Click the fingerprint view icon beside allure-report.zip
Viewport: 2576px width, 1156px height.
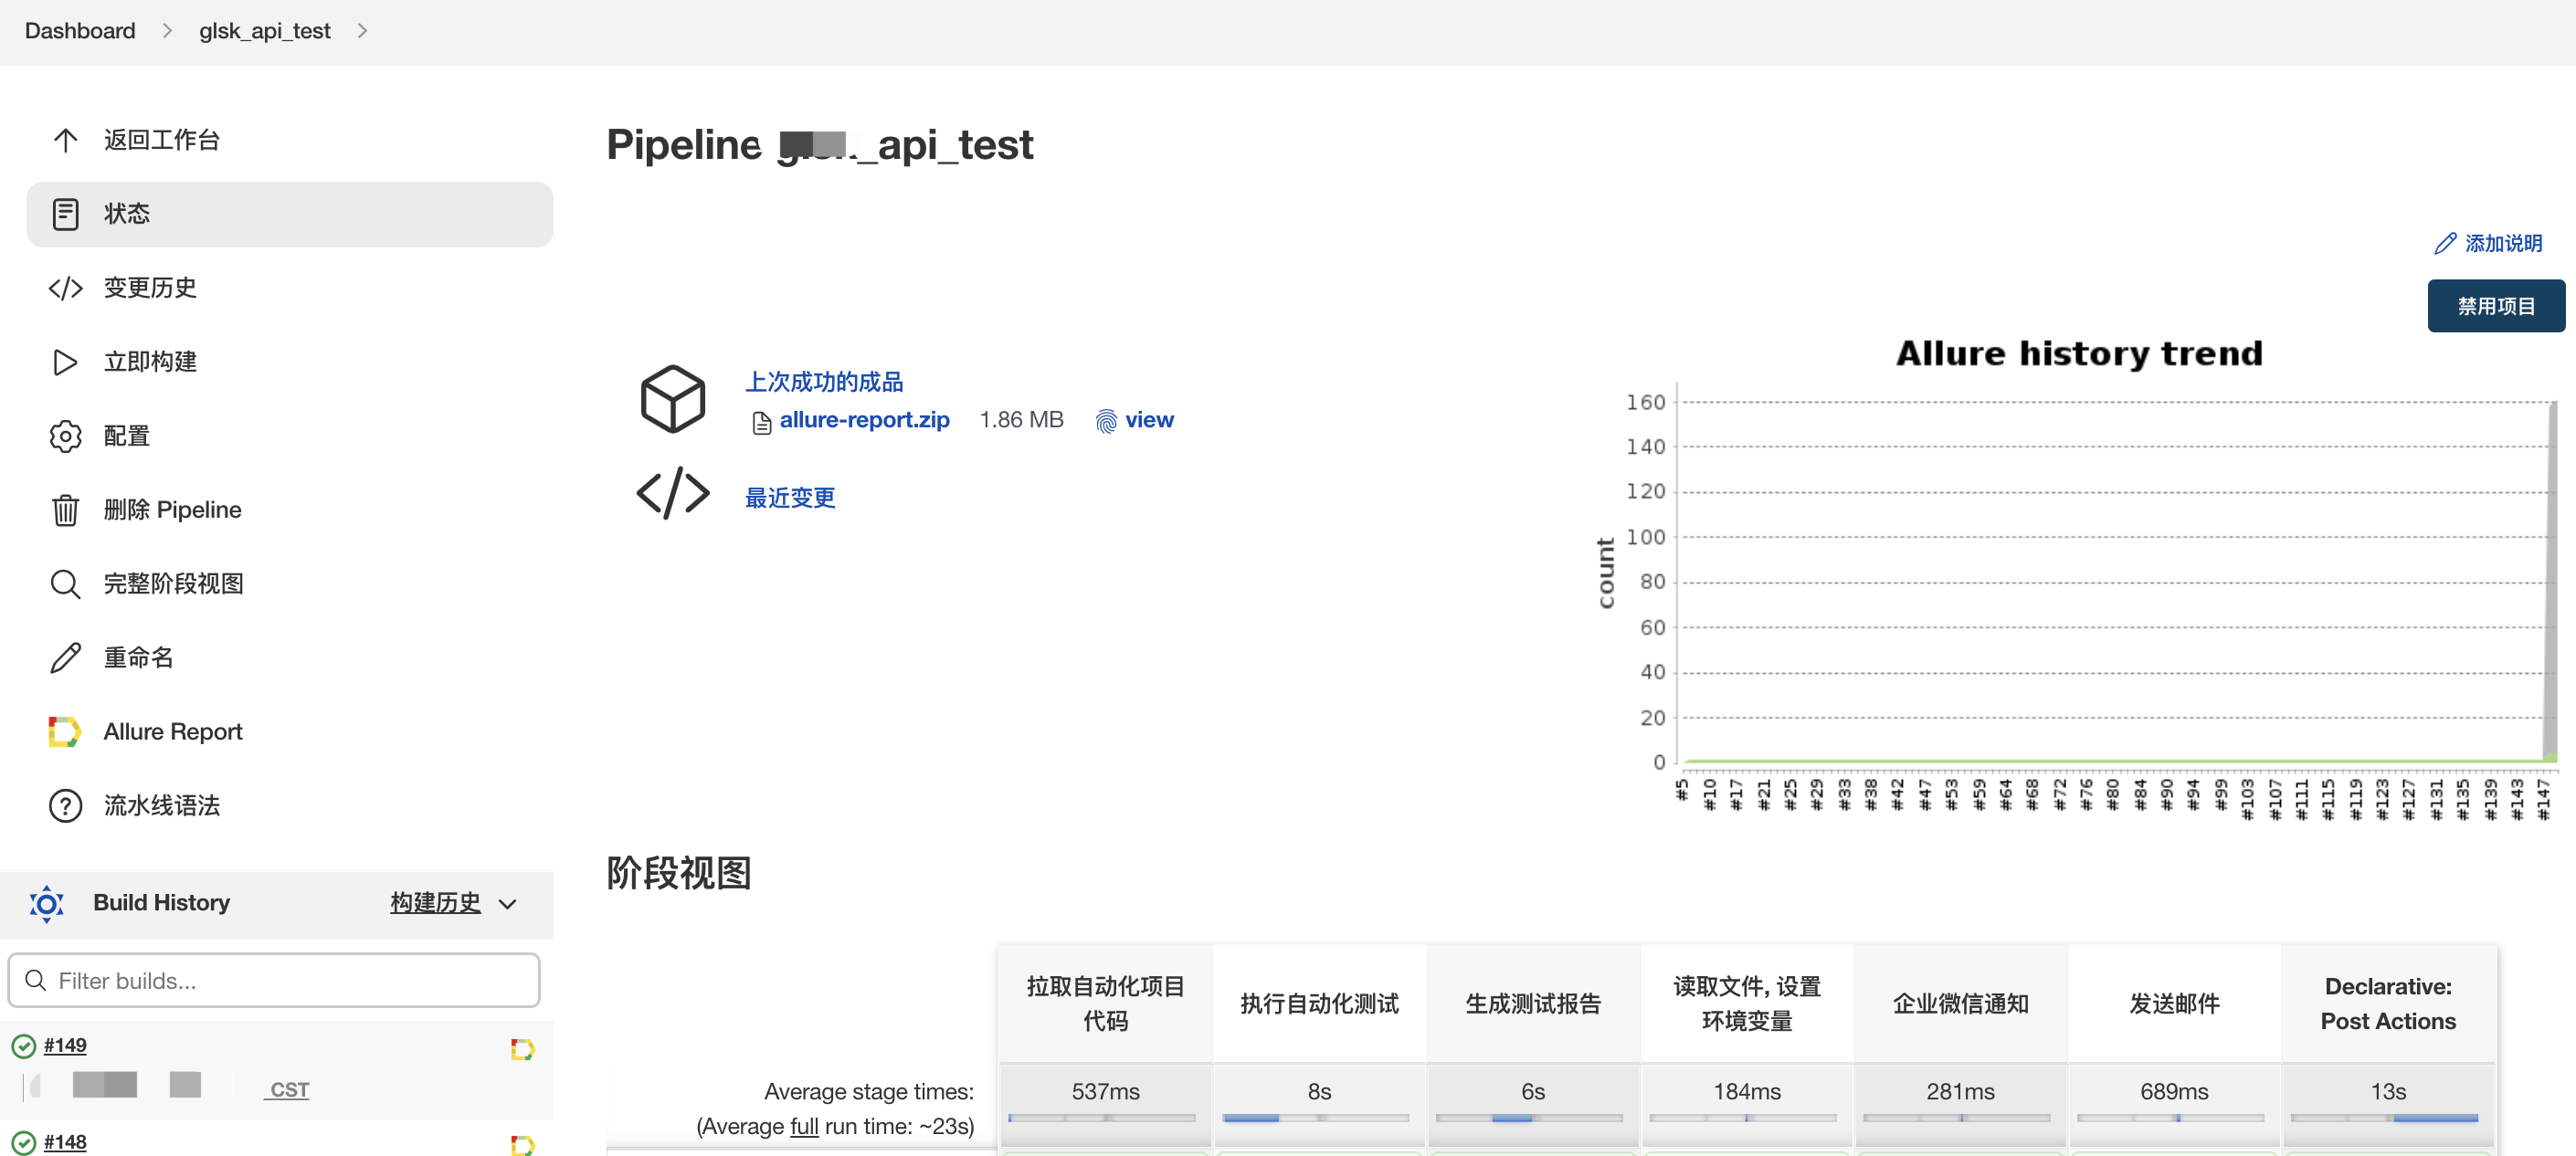[x=1105, y=421]
